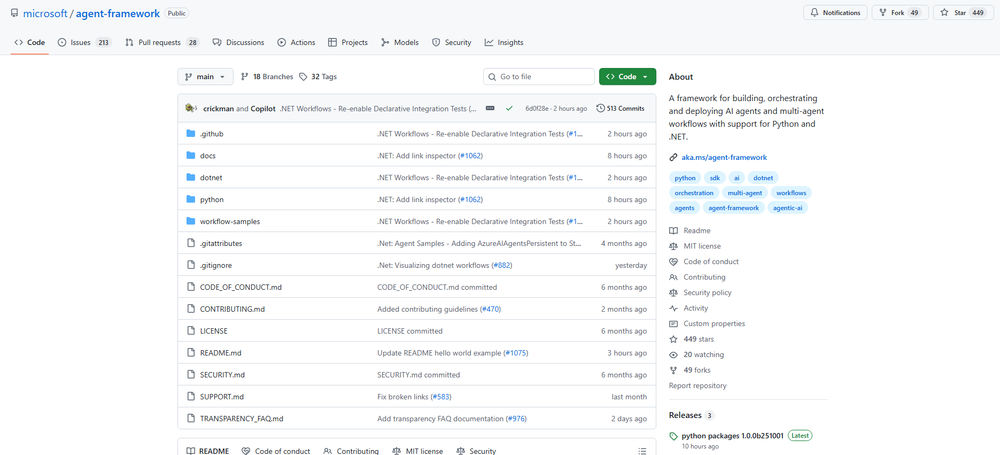Click the .gitignore file icon

tap(190, 265)
